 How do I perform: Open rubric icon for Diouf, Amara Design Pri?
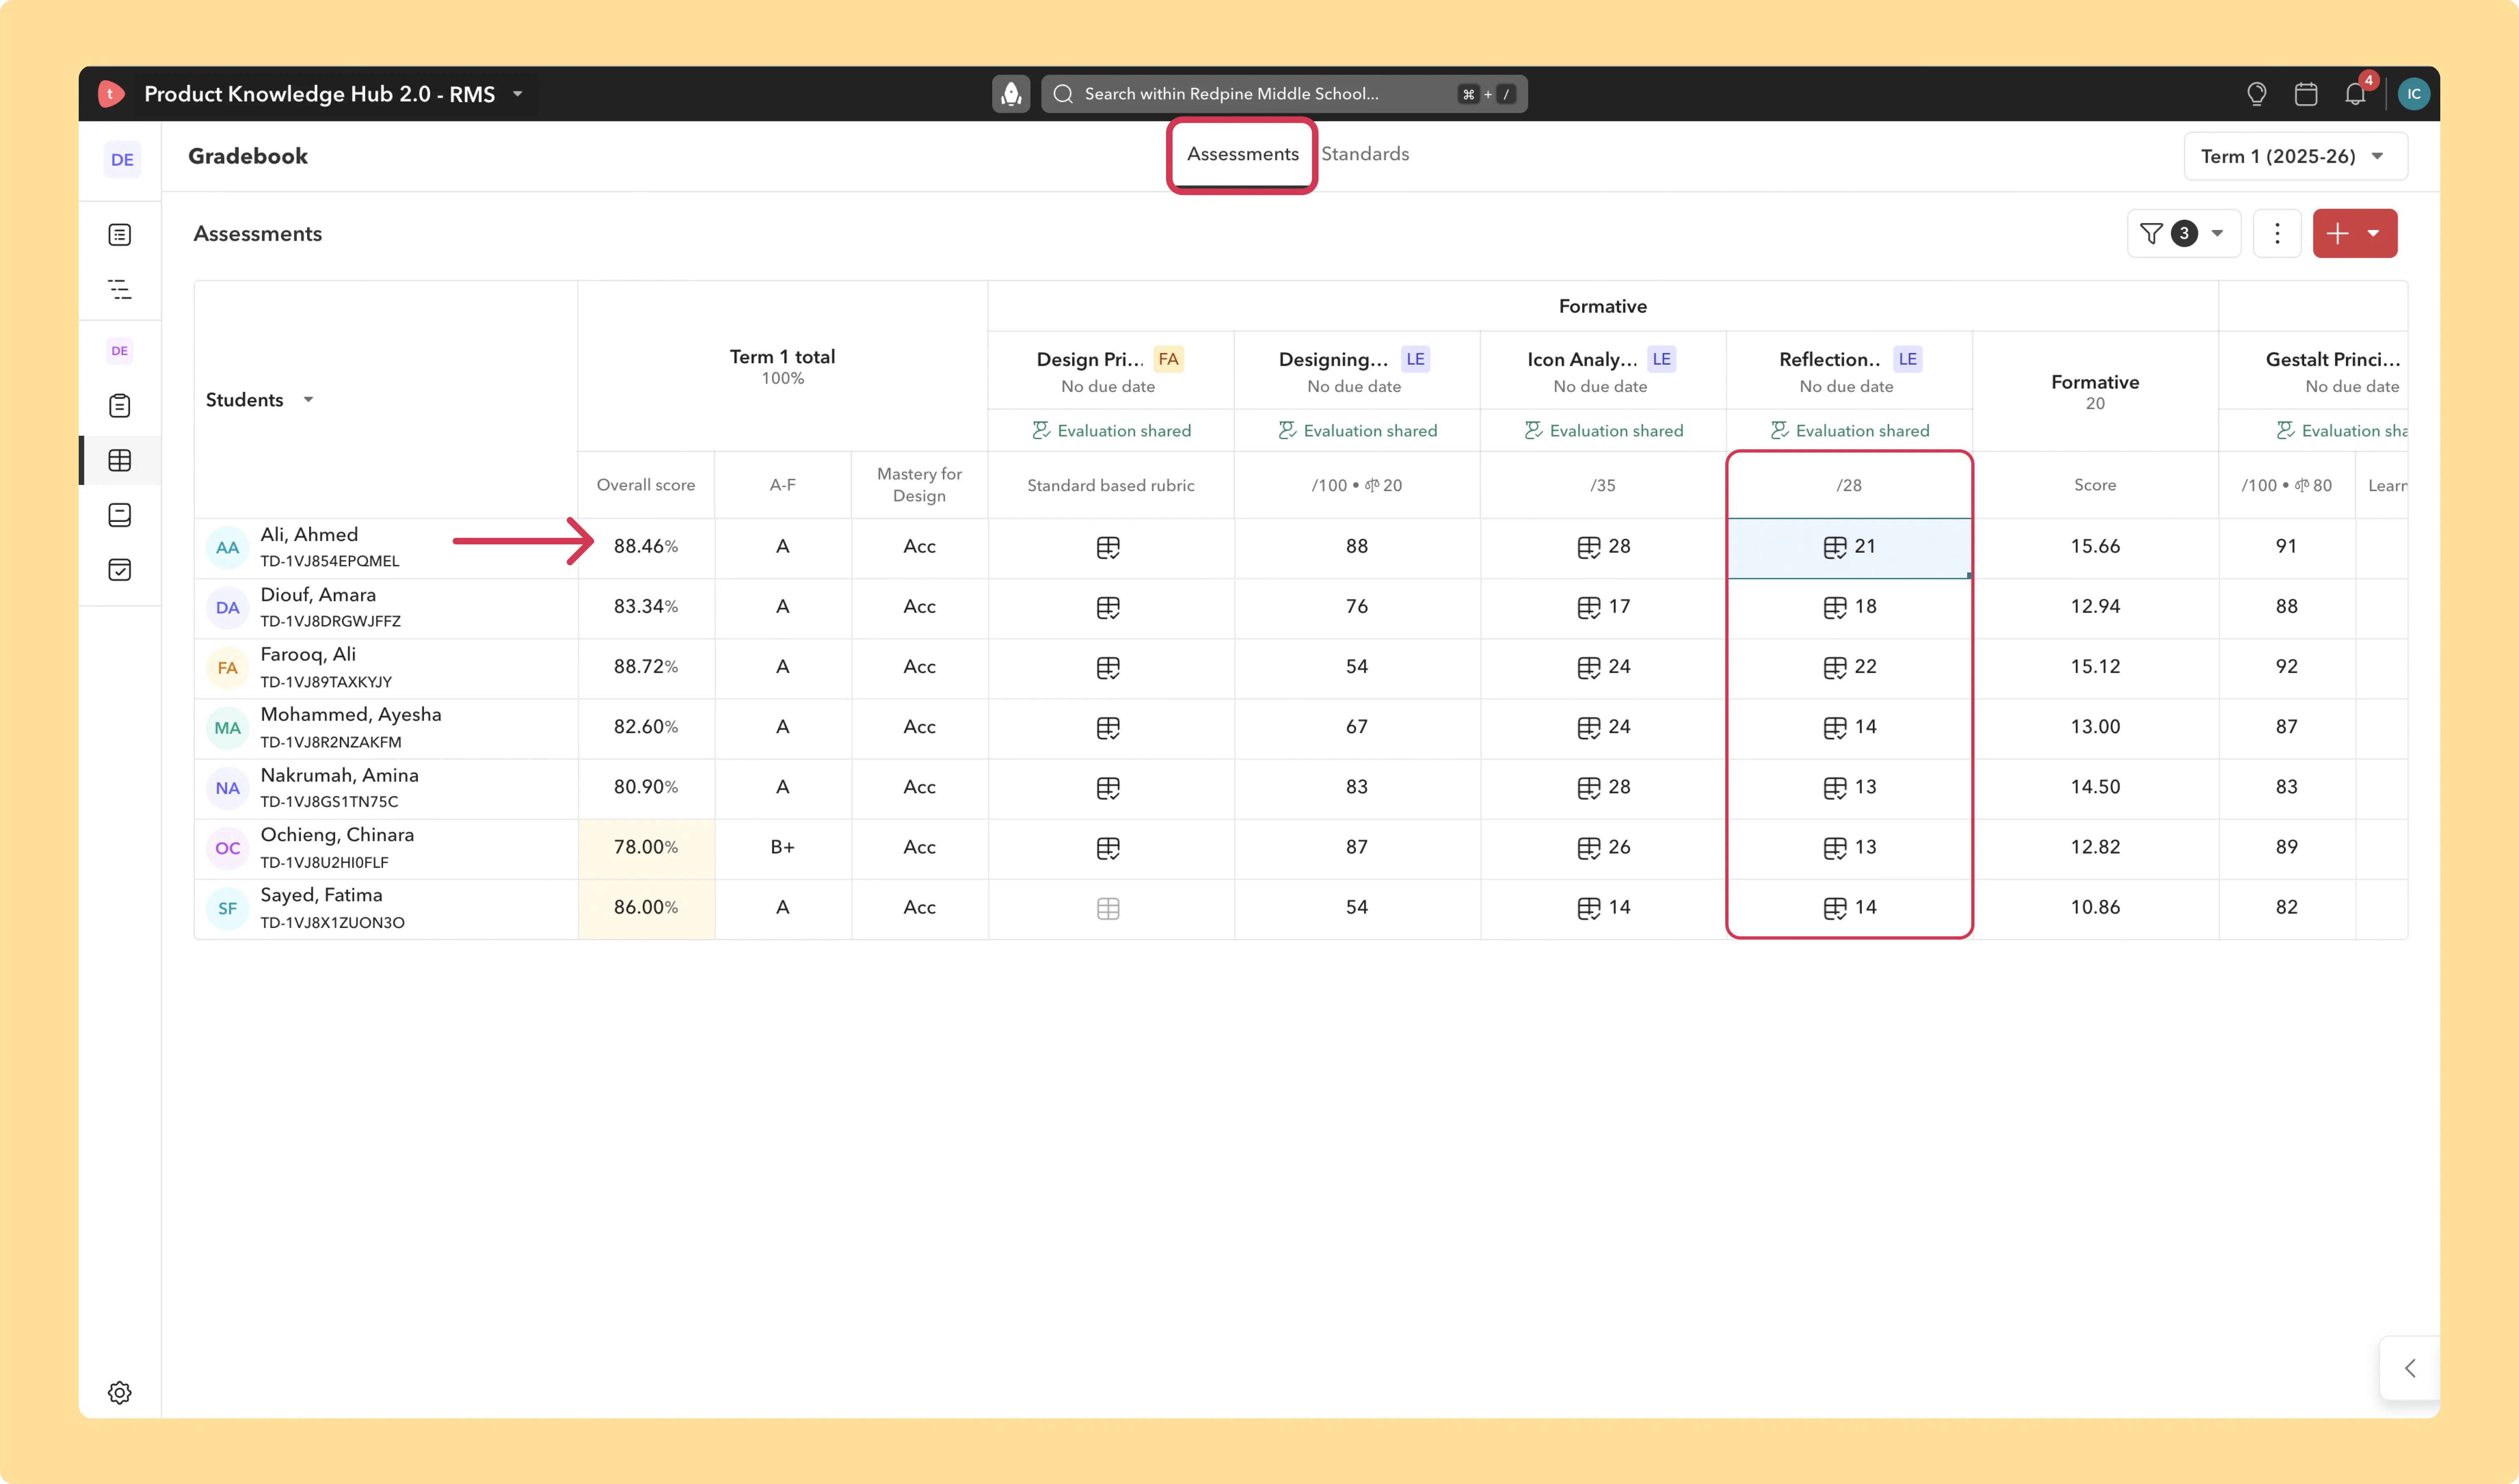1108,607
